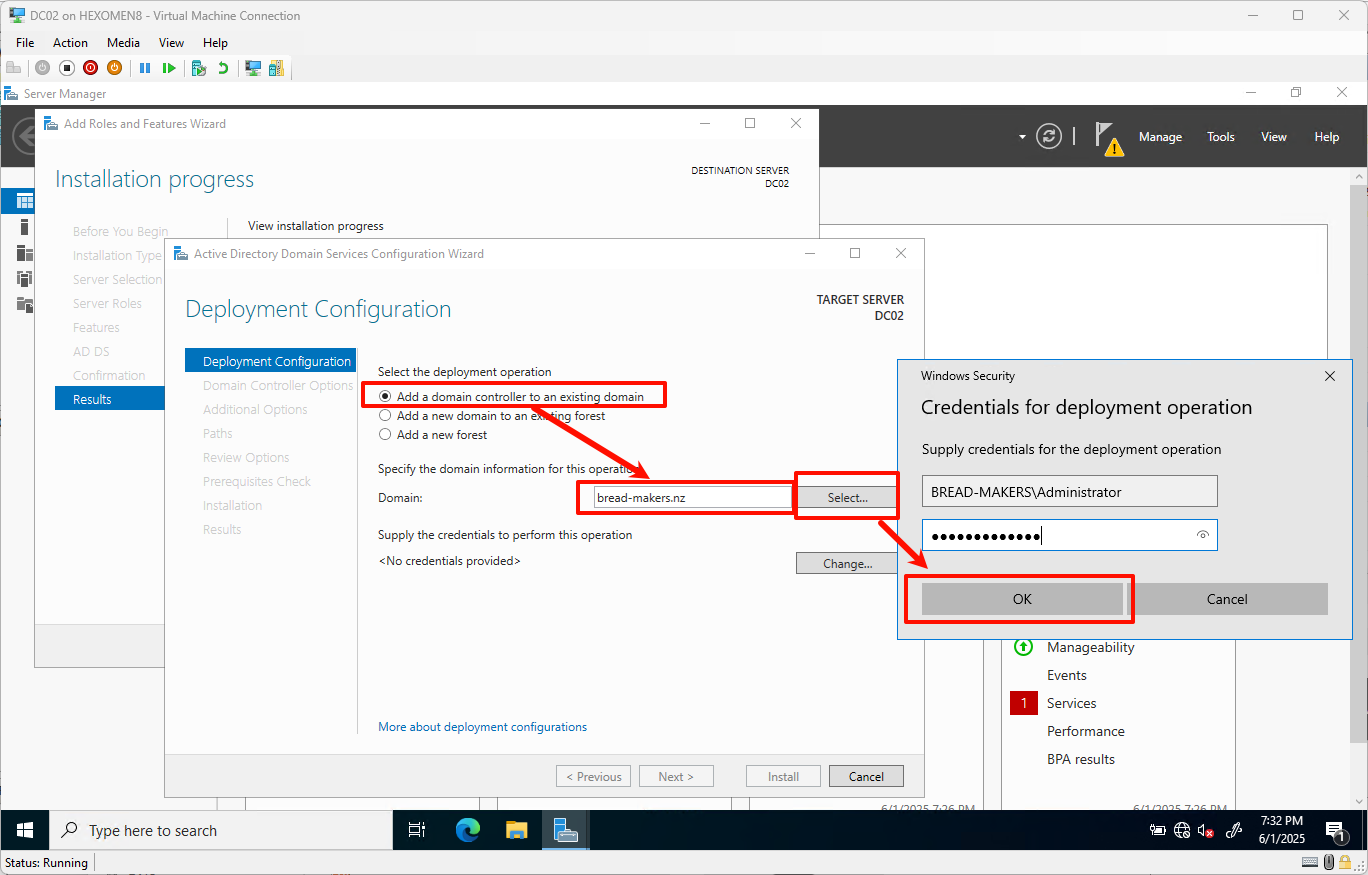Confirm credentials with the OK button
This screenshot has height=875, width=1368.
1022,599
